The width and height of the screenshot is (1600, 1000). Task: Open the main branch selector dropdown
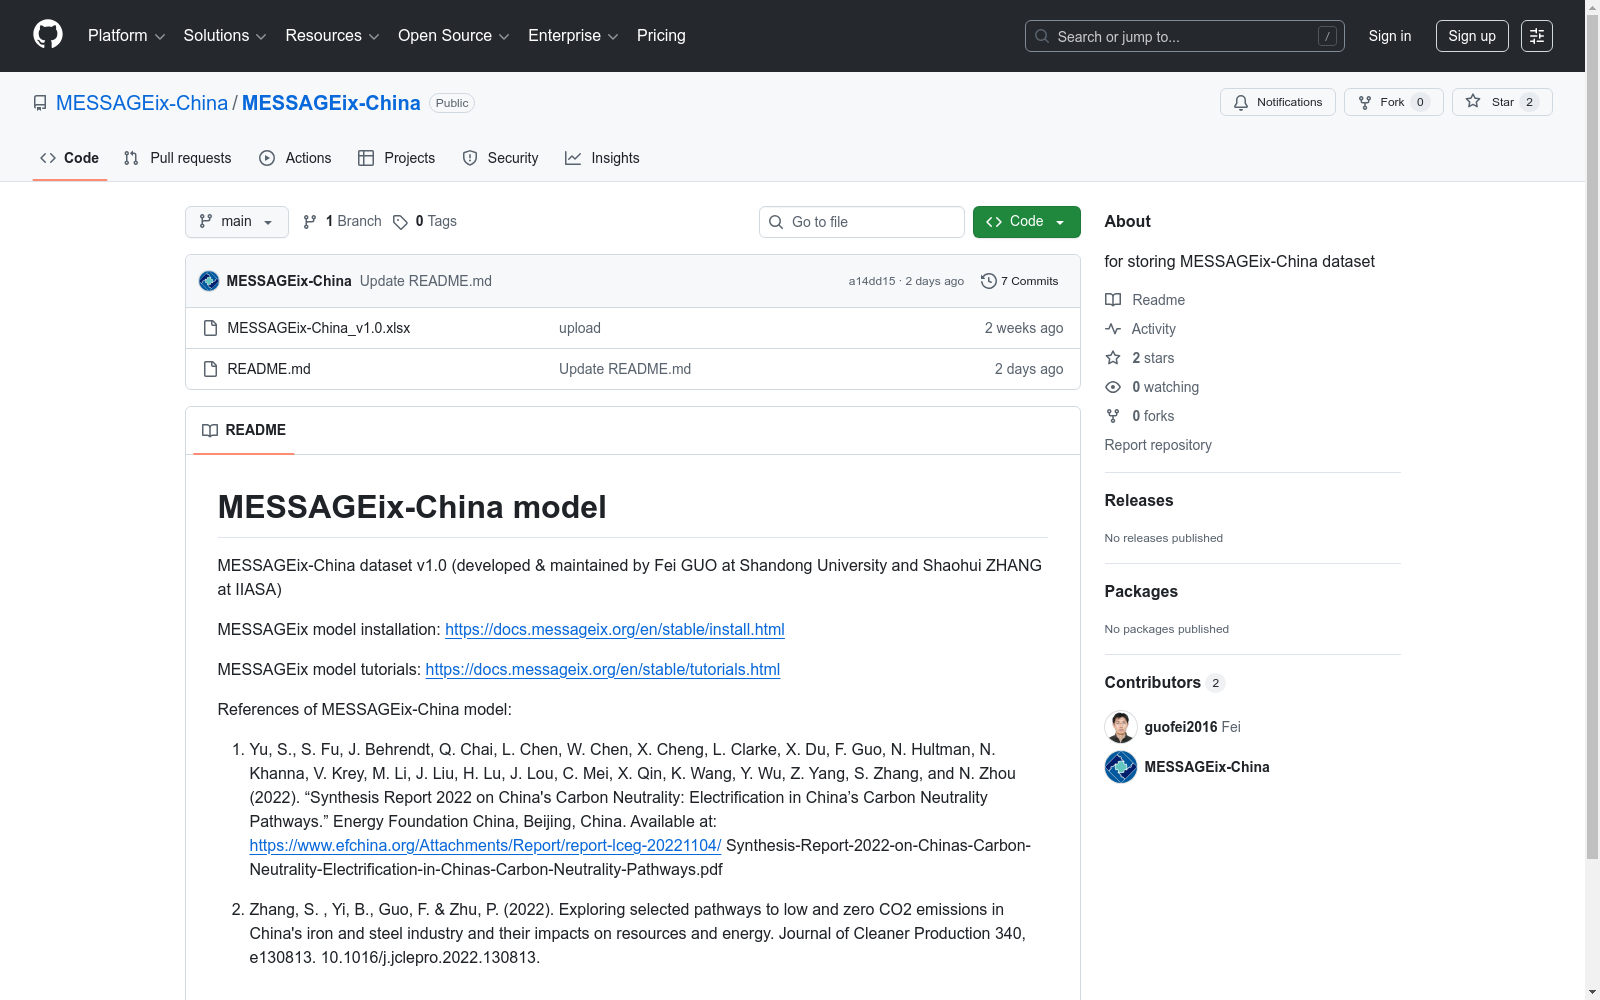point(237,222)
